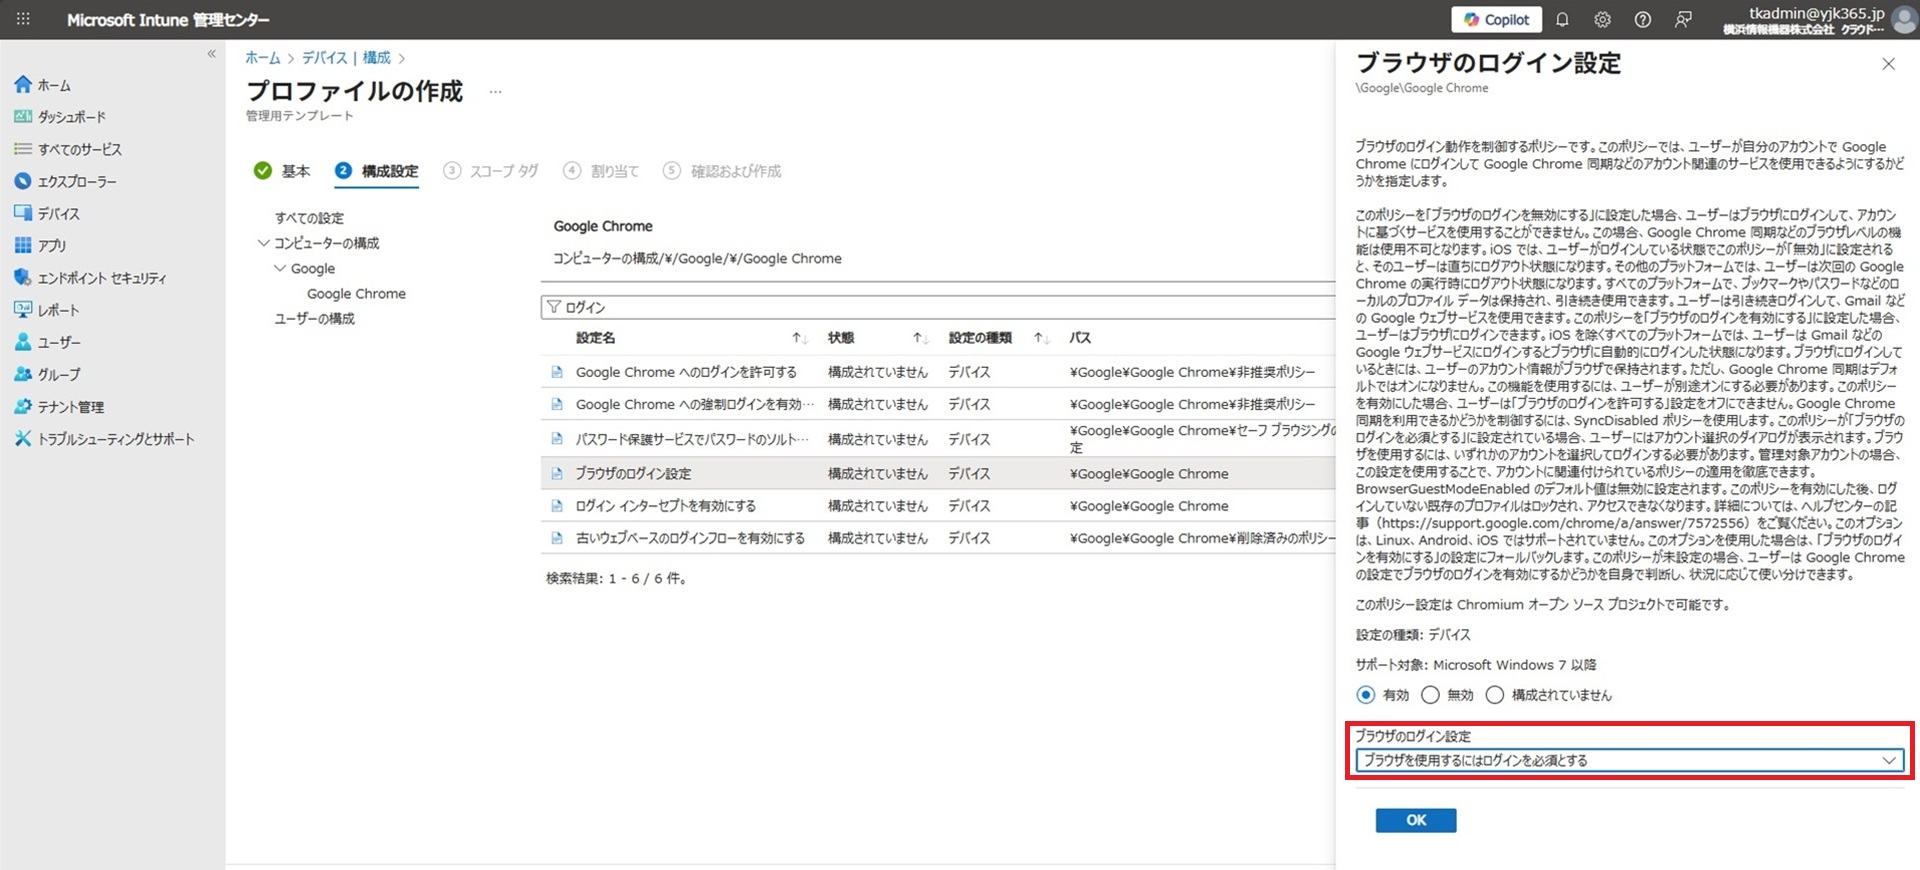Viewport: 1920px width, 870px height.
Task: Select the 有効 radio button
Action: [1365, 695]
